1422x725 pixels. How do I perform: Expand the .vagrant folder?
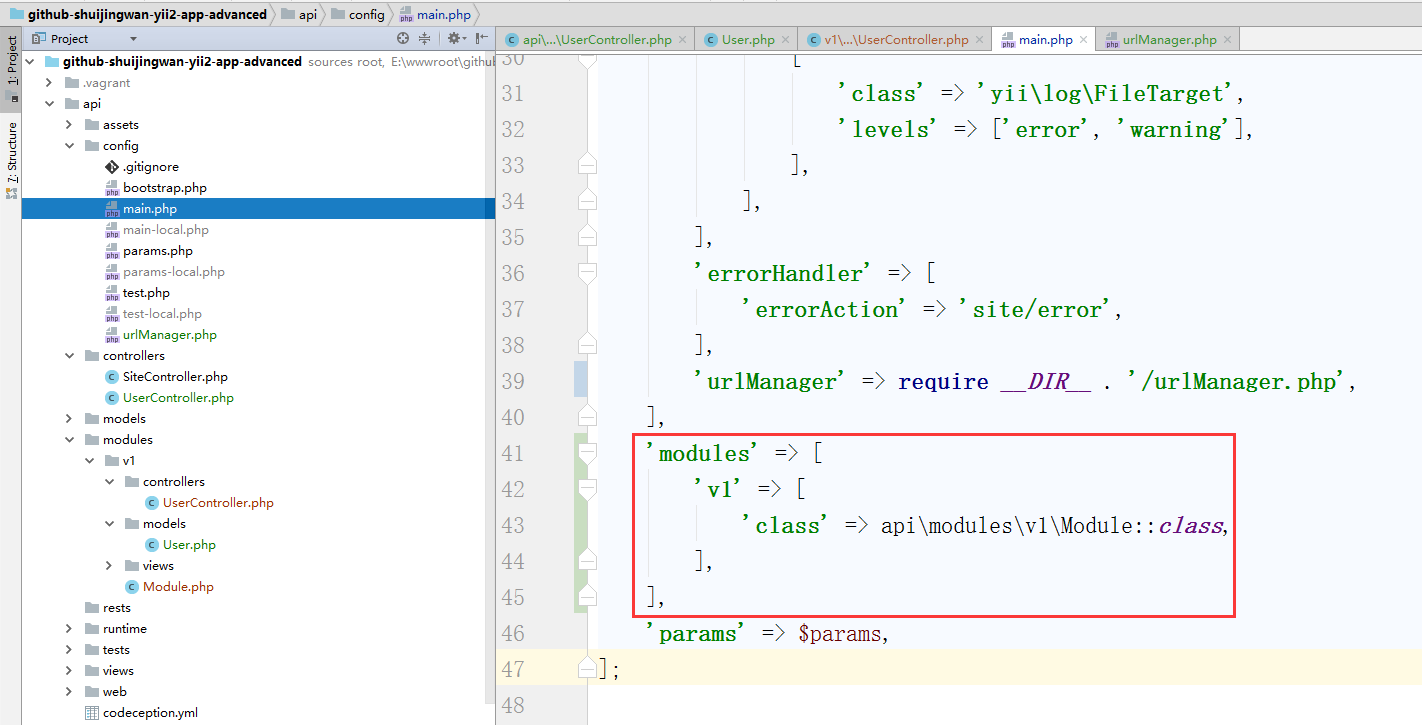click(x=49, y=83)
